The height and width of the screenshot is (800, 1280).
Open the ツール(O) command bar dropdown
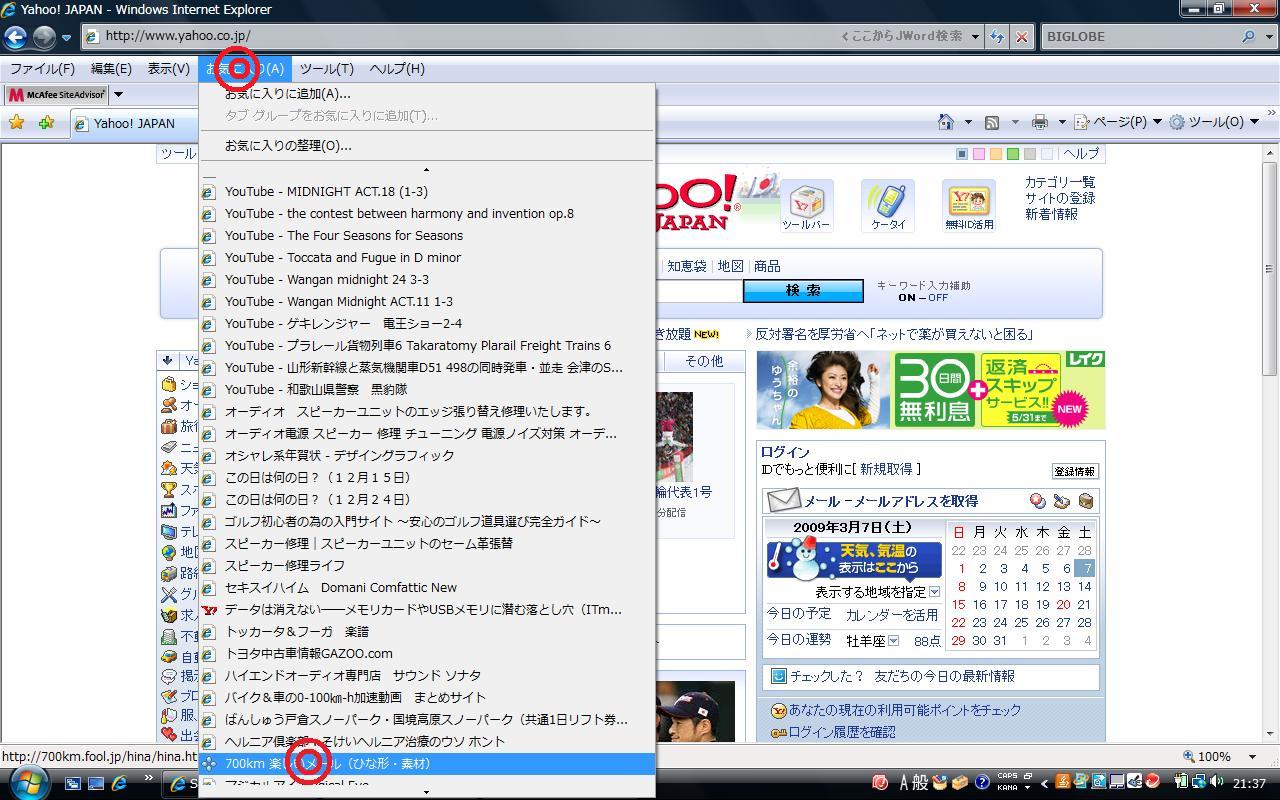coord(1214,122)
